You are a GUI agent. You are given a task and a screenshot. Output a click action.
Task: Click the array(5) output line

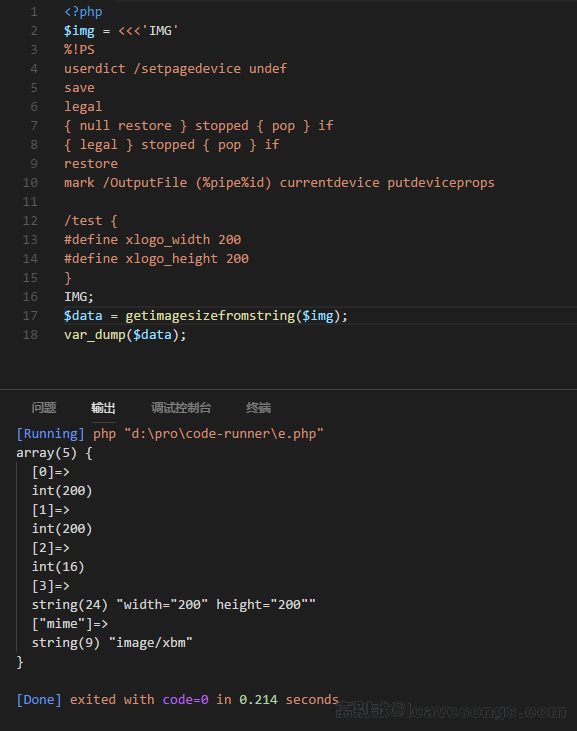pyautogui.click(x=54, y=453)
